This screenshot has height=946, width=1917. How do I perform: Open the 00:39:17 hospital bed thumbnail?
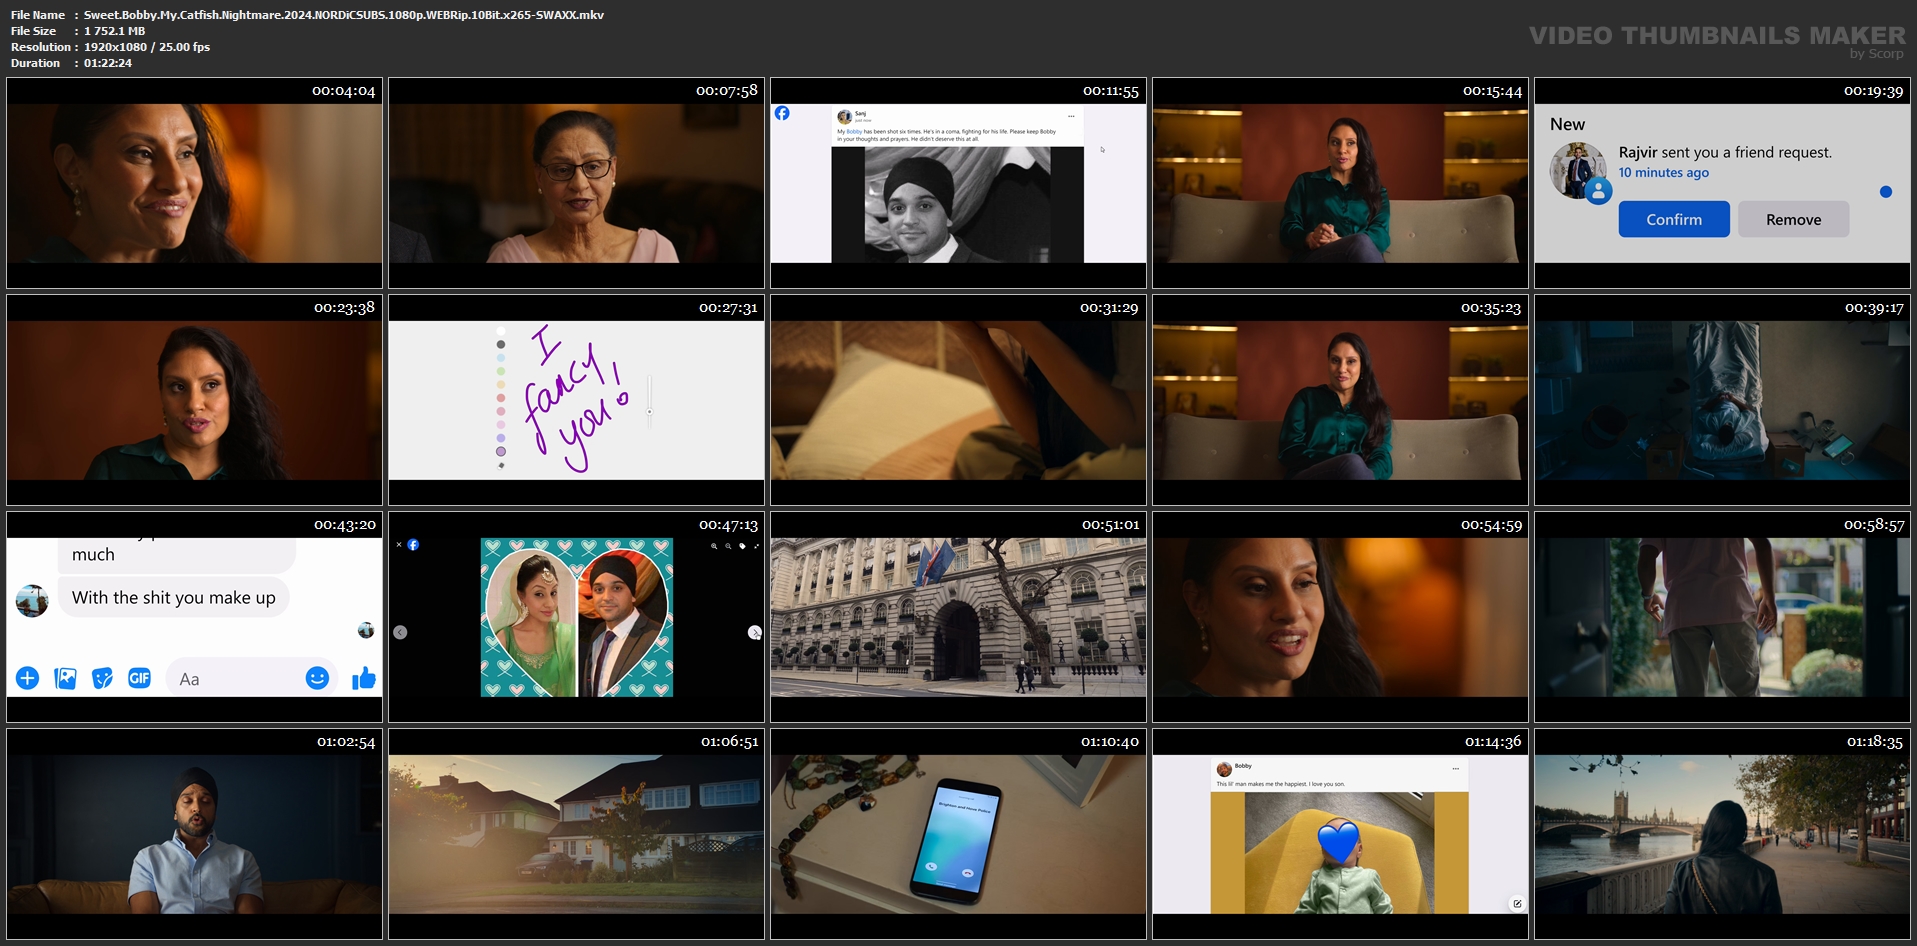click(1722, 400)
